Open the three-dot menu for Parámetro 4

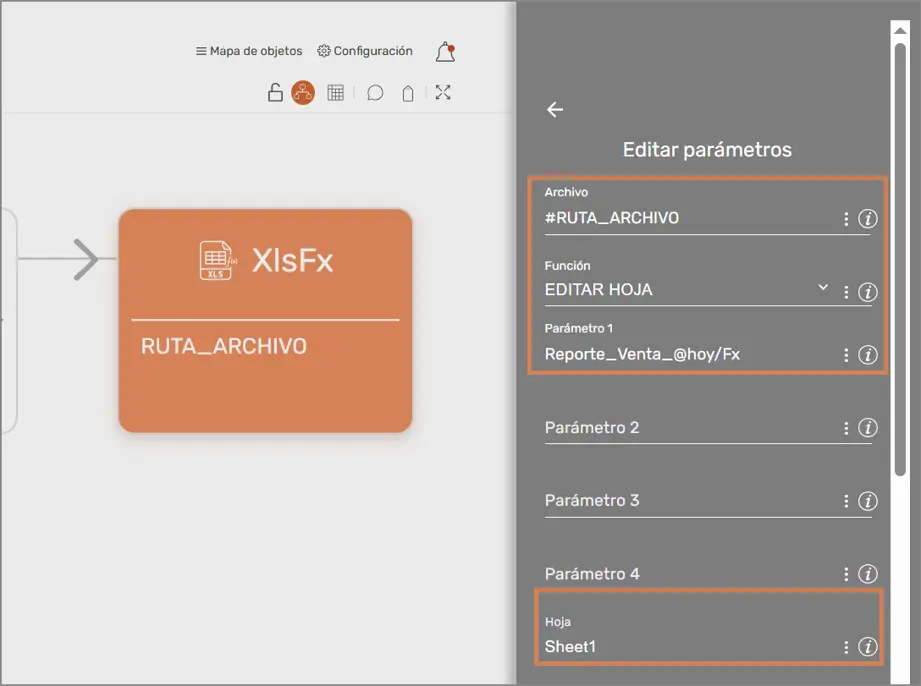tap(846, 574)
